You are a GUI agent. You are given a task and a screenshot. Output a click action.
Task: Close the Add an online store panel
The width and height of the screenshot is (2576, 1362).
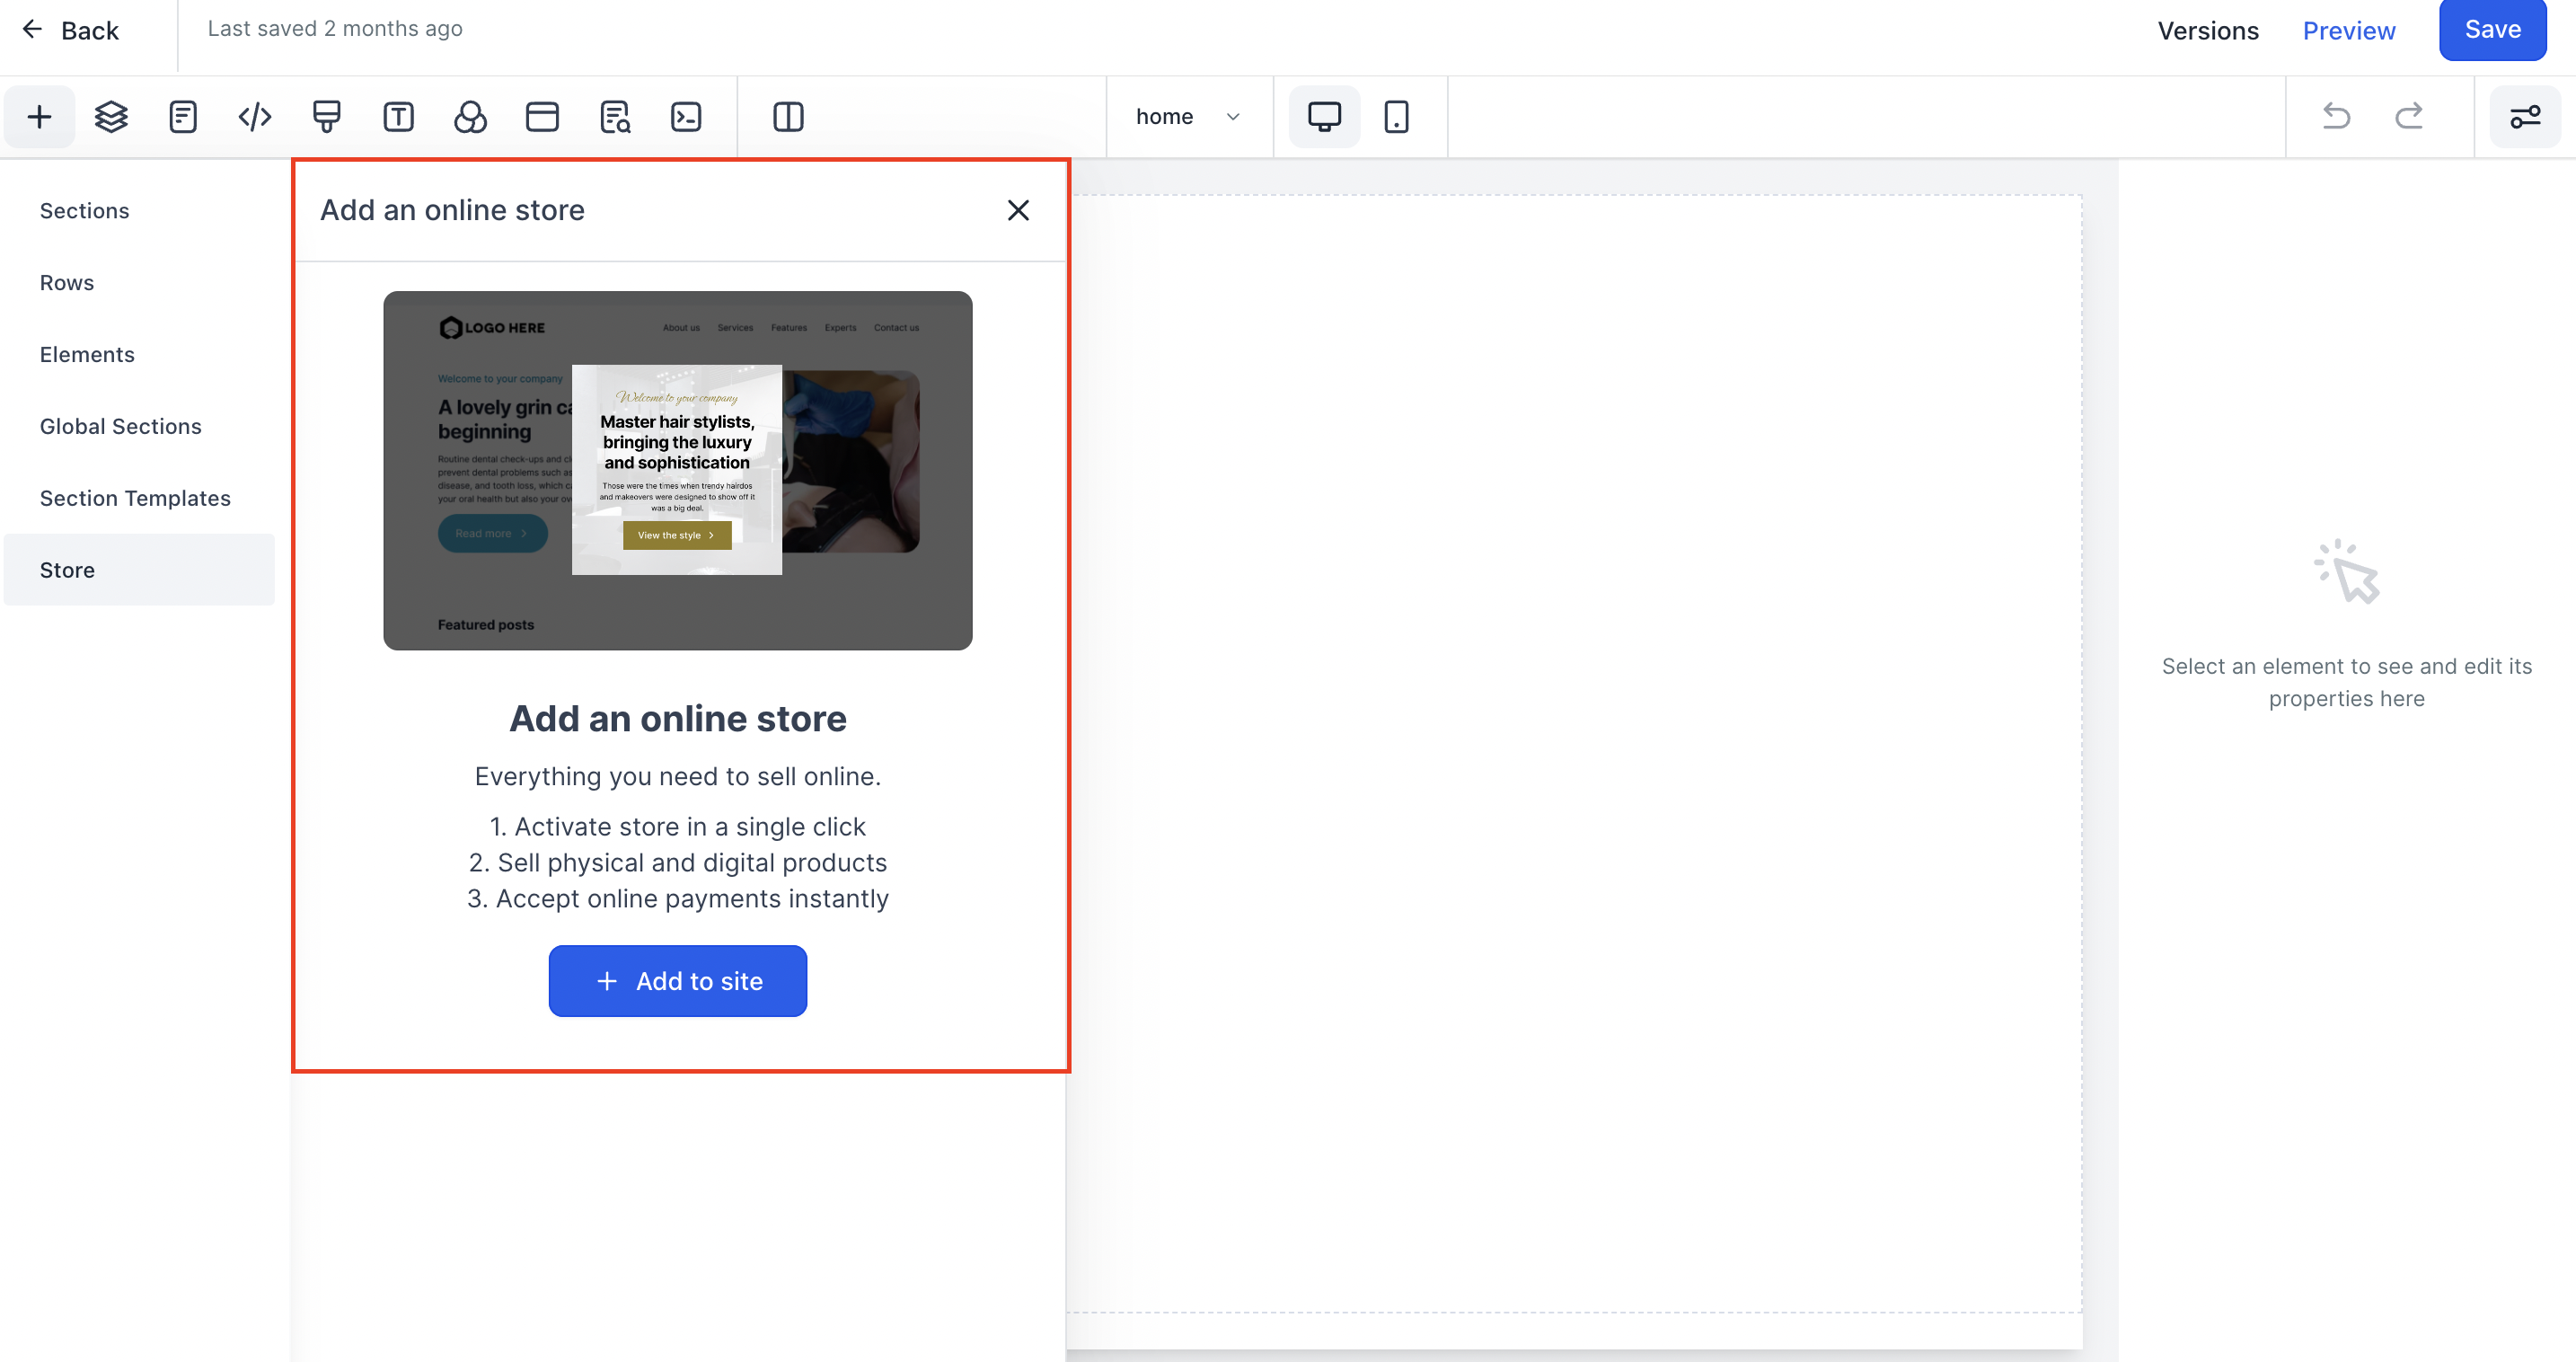(1017, 210)
